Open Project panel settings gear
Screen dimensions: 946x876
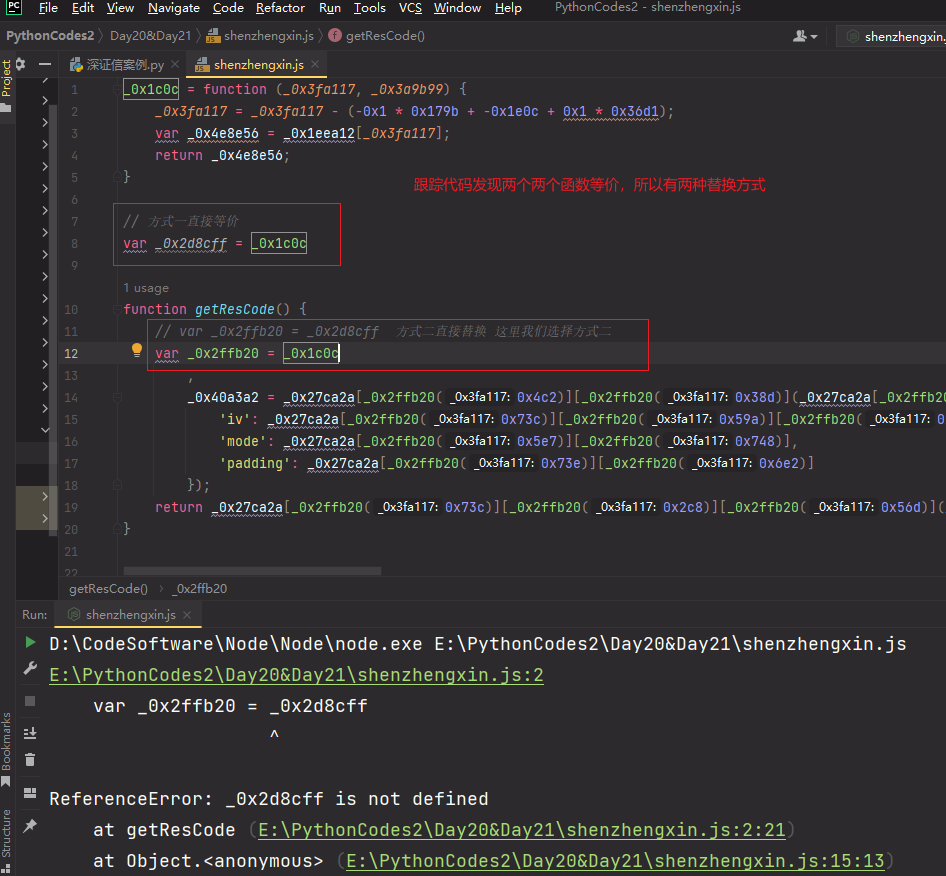click(21, 64)
